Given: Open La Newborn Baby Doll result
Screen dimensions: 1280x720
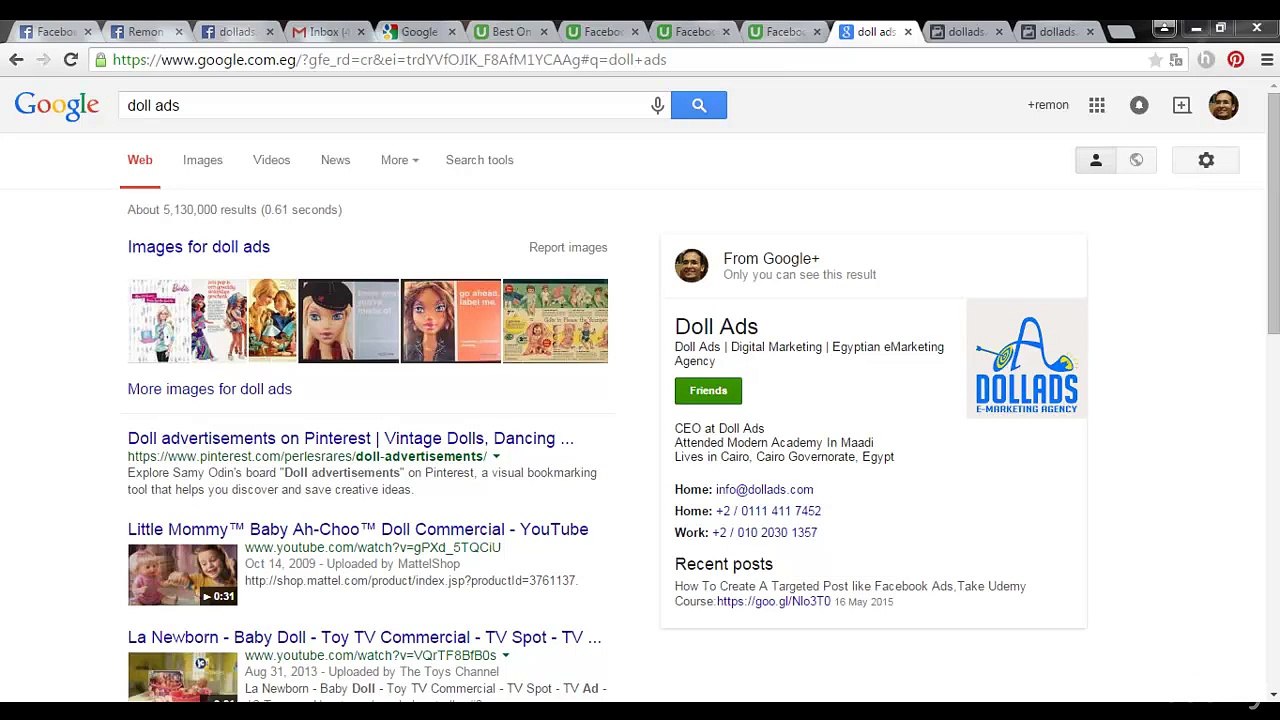Looking at the screenshot, I should pos(365,637).
